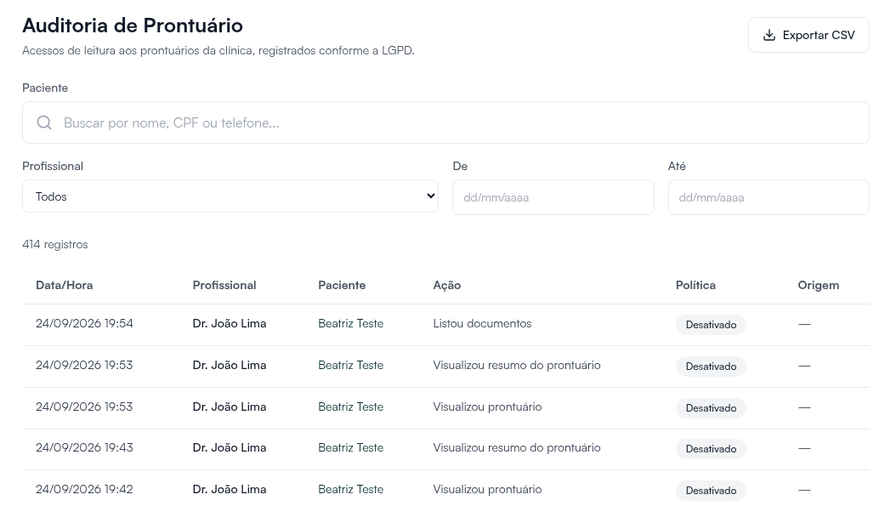Viewport: 885px width, 506px height.
Task: Click Visualizou resumo do prontuário in 19:43 row
Action: point(516,447)
